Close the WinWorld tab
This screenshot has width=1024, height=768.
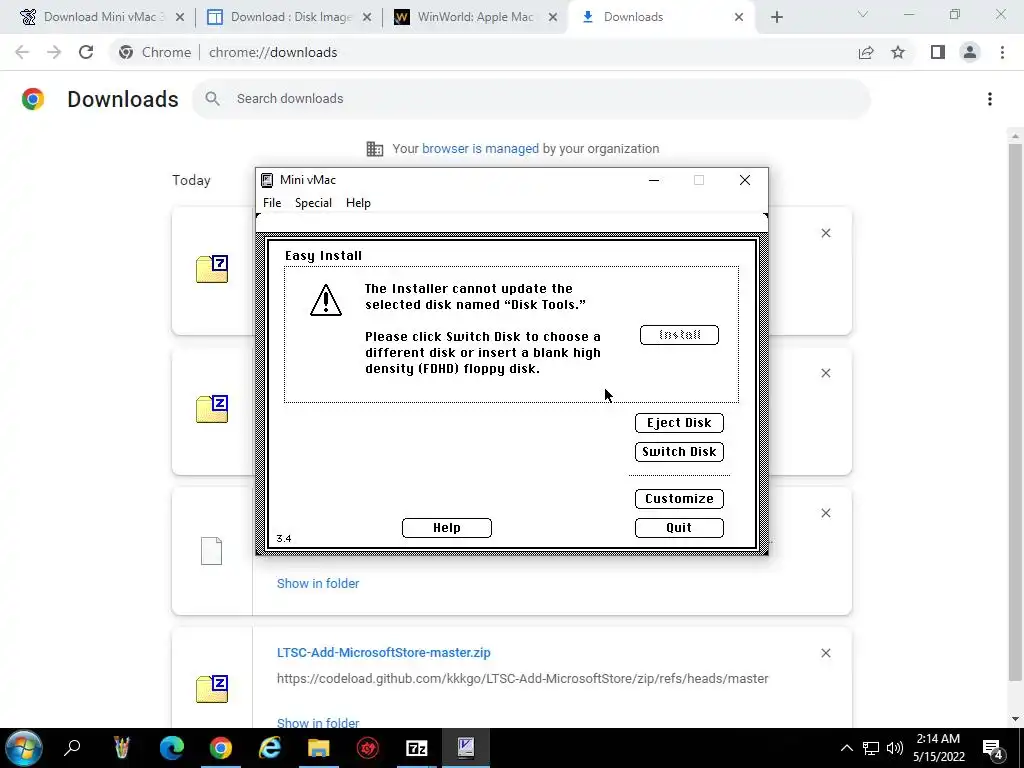coord(553,17)
